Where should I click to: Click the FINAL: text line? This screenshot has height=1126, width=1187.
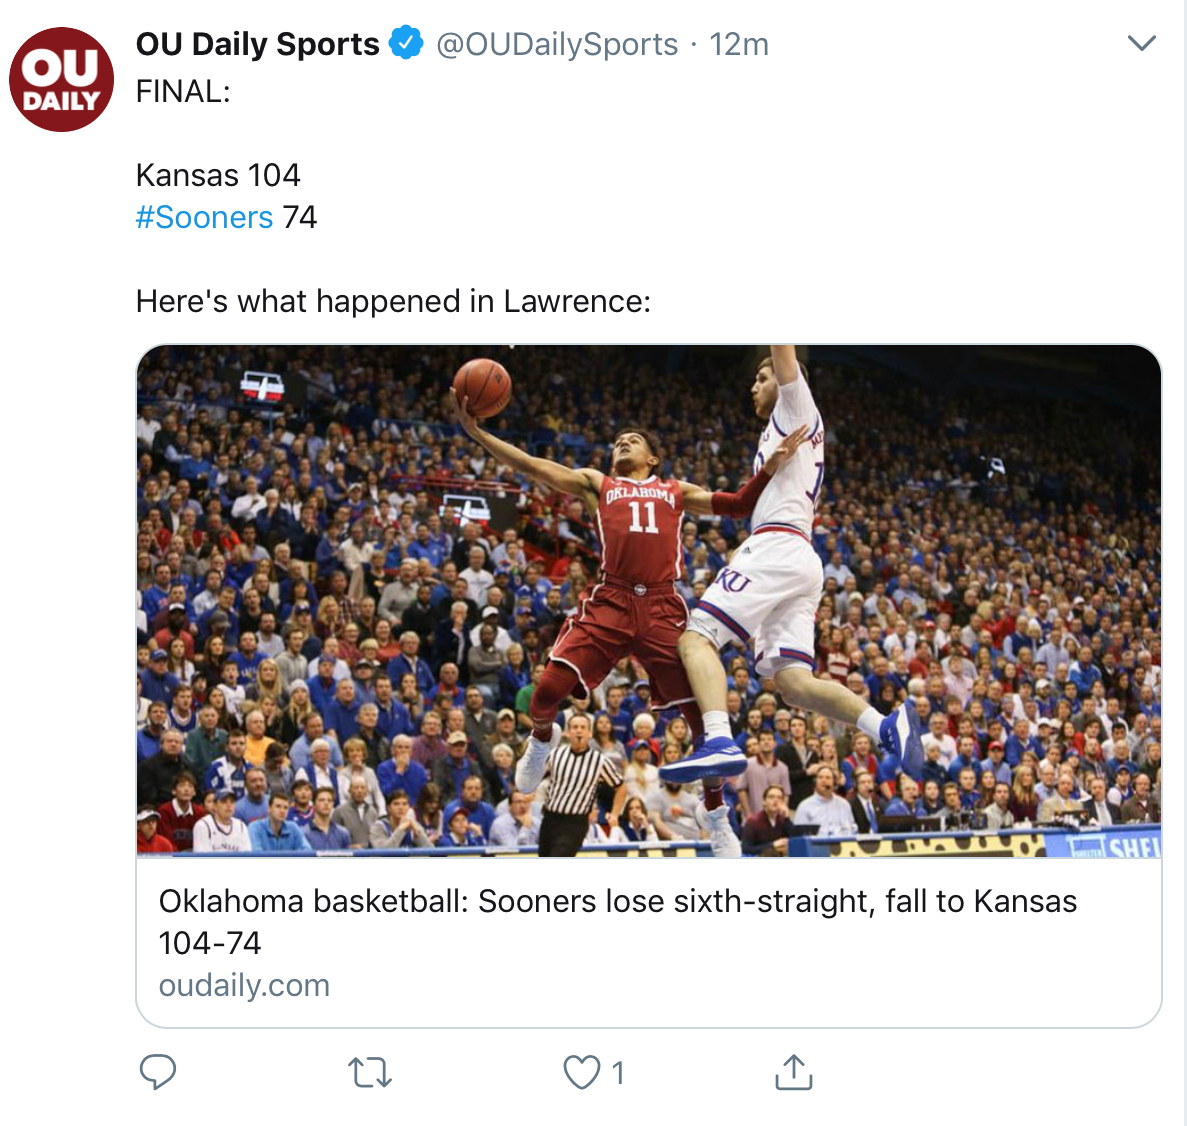click(183, 91)
